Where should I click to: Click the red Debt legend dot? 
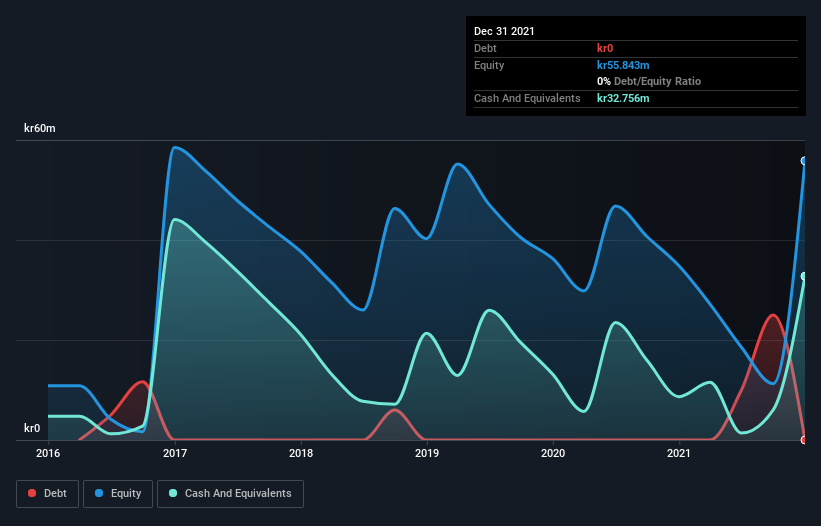point(32,493)
